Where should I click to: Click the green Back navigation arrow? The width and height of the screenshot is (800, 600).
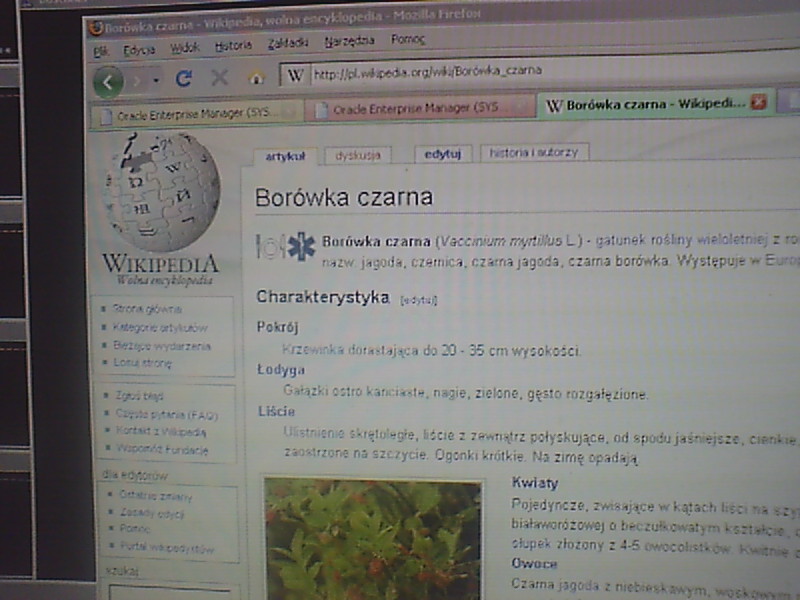(108, 80)
